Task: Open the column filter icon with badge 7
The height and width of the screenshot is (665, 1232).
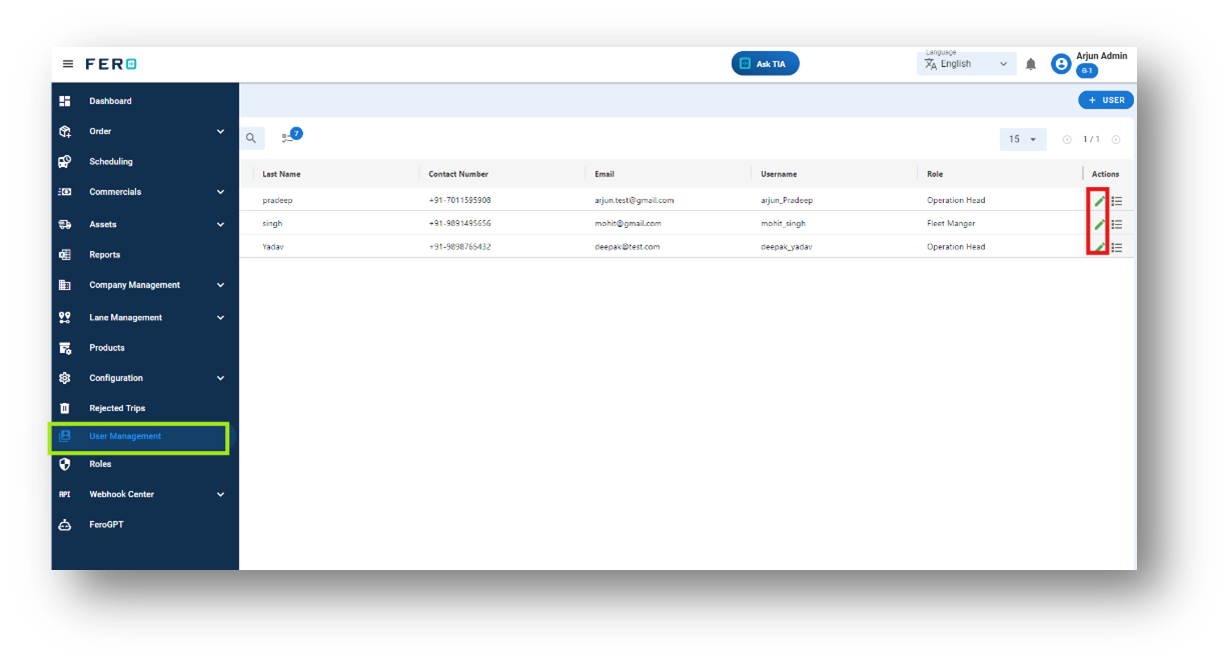Action: click(291, 136)
